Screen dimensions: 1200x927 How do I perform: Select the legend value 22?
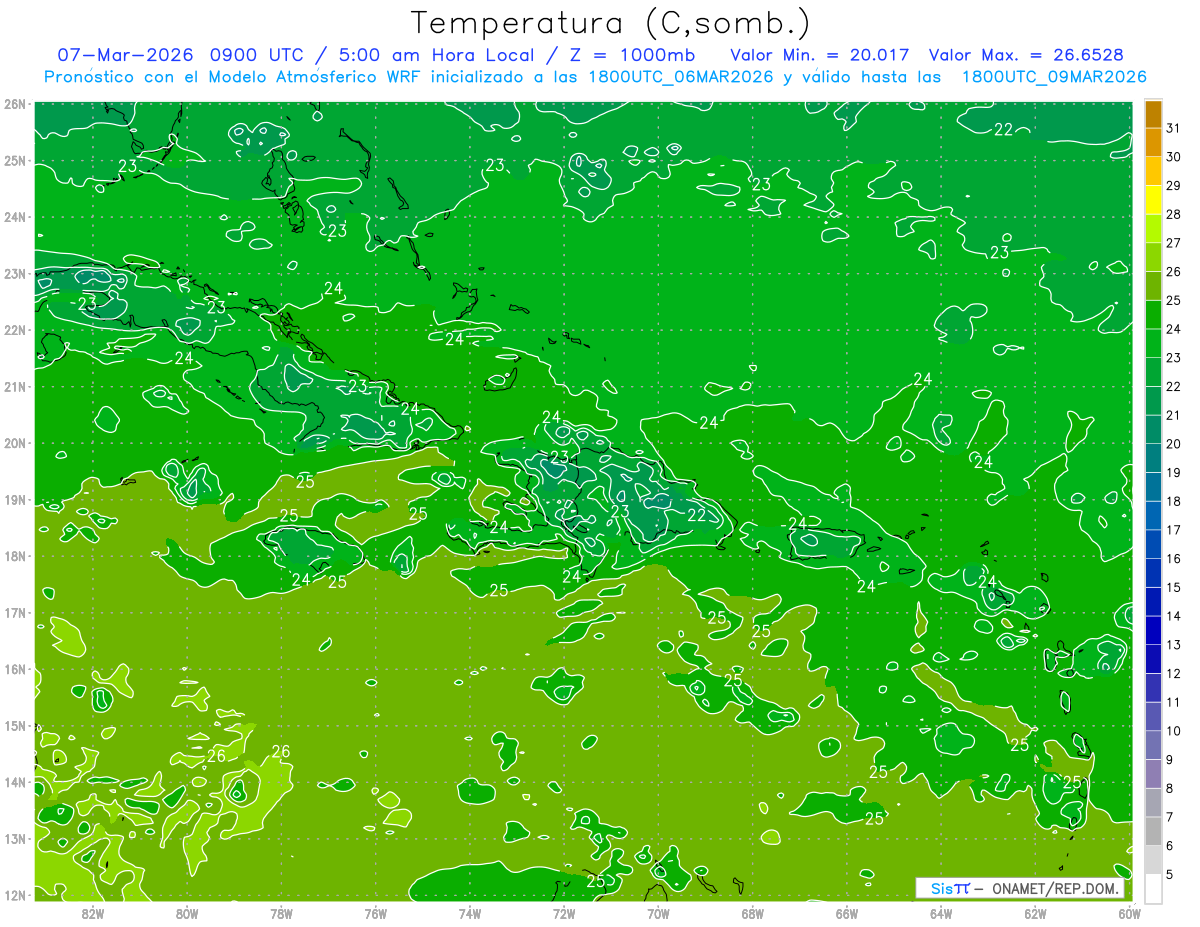1174,386
